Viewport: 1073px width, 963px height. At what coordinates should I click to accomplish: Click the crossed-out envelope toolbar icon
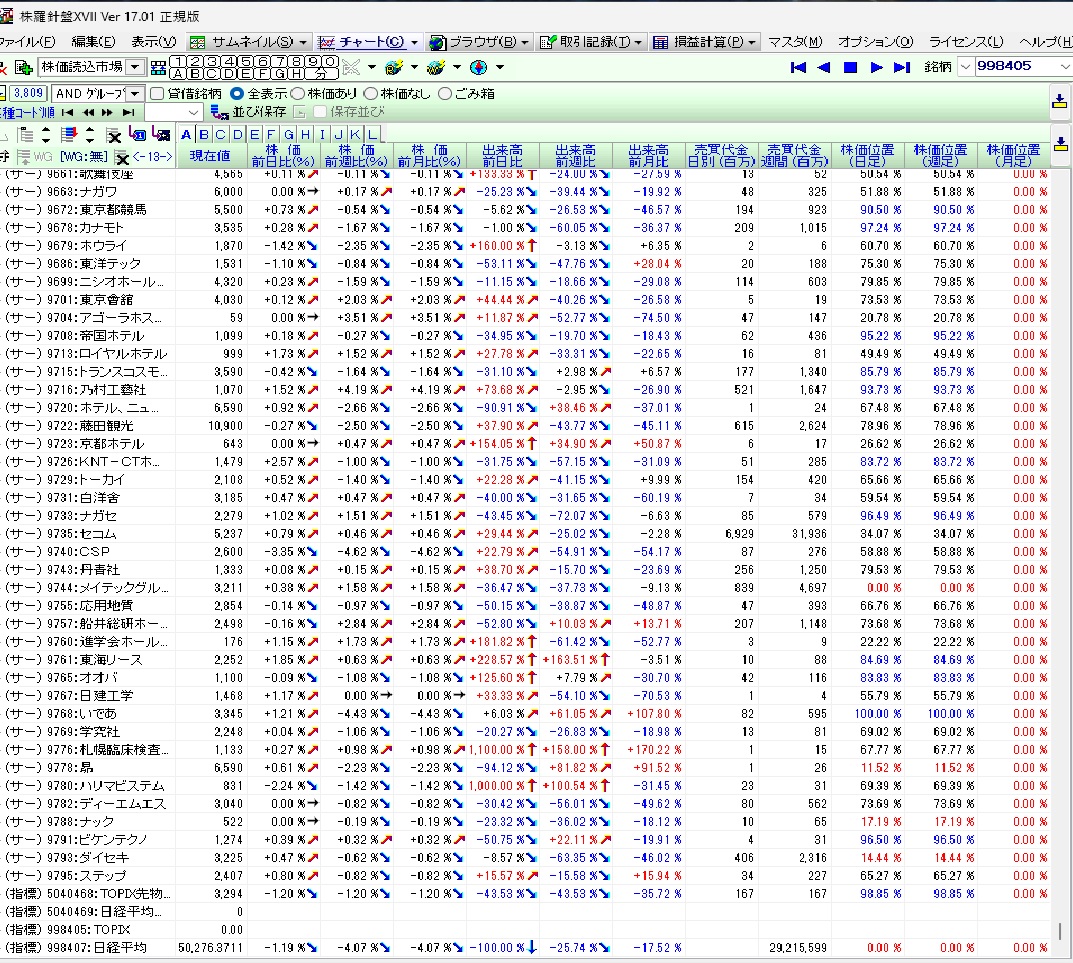351,67
